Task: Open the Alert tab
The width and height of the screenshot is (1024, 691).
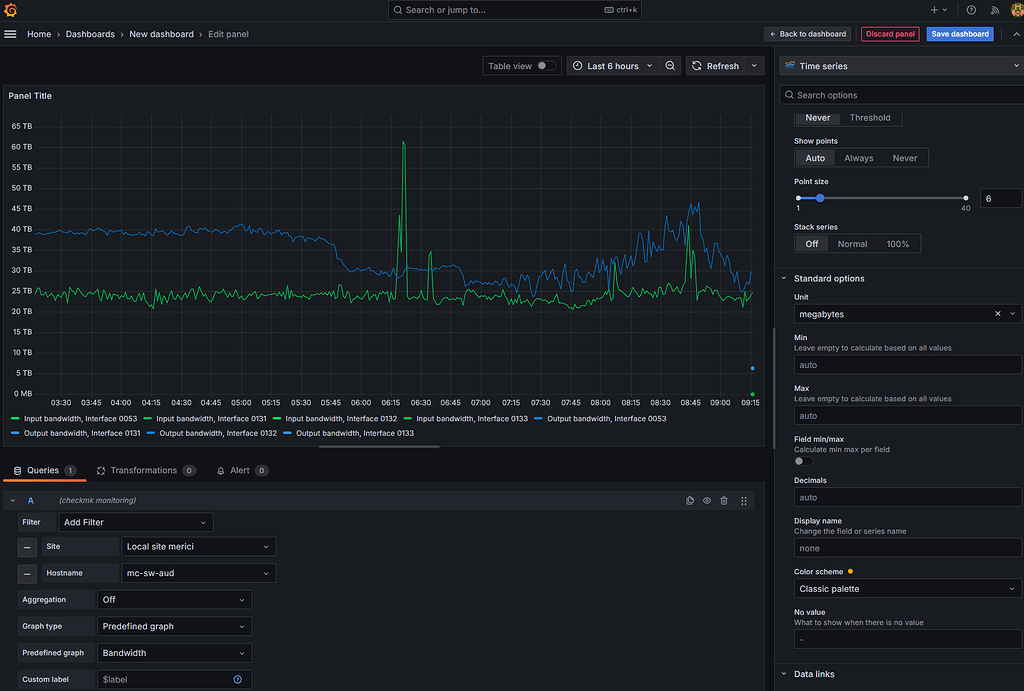Action: [x=242, y=470]
